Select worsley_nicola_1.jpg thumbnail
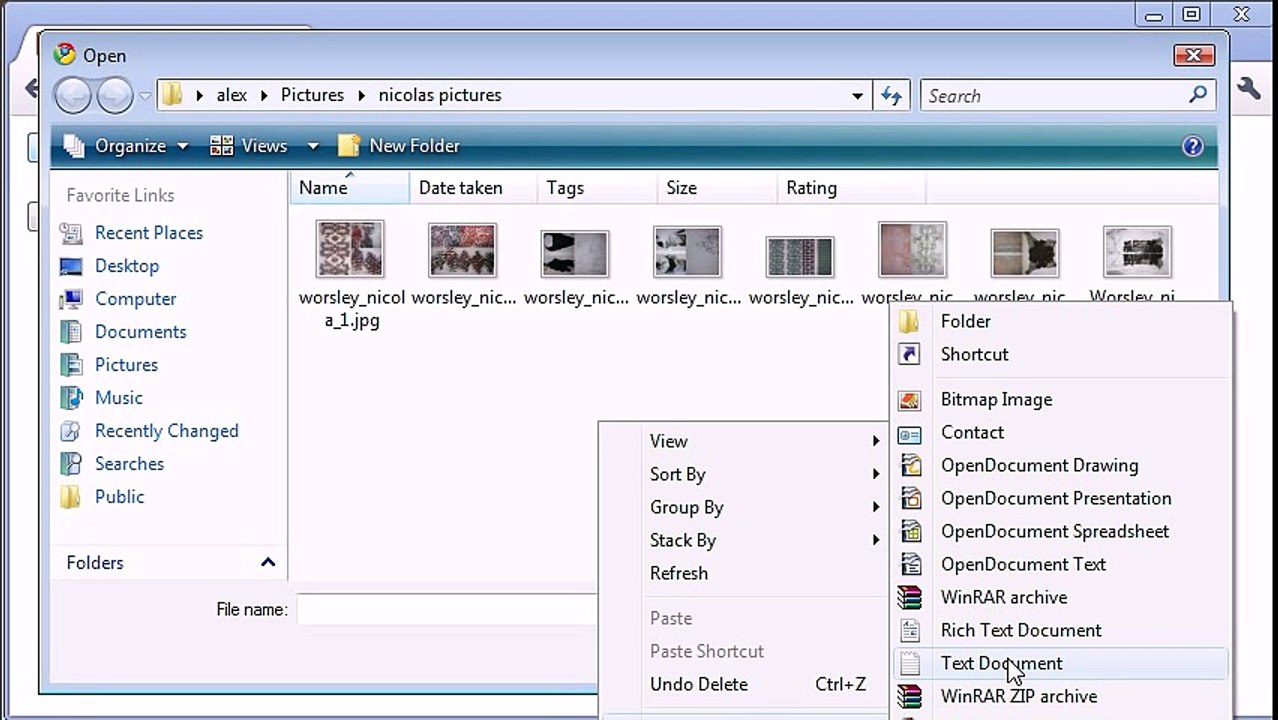Image resolution: width=1278 pixels, height=720 pixels. click(350, 249)
